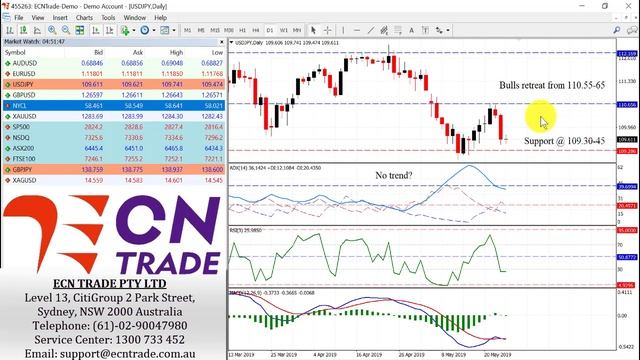The width and height of the screenshot is (640, 360).
Task: Click the Symbol column header
Action: pyautogui.click(x=16, y=53)
